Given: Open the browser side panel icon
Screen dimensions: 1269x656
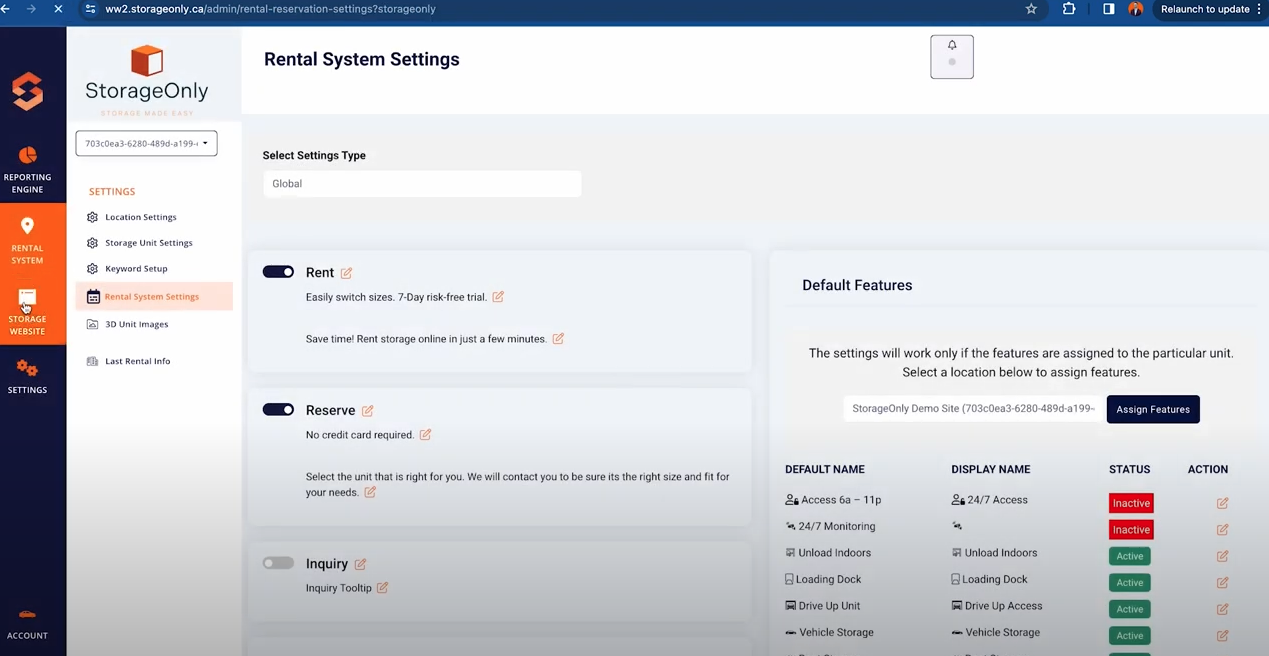Looking at the screenshot, I should coord(1108,9).
